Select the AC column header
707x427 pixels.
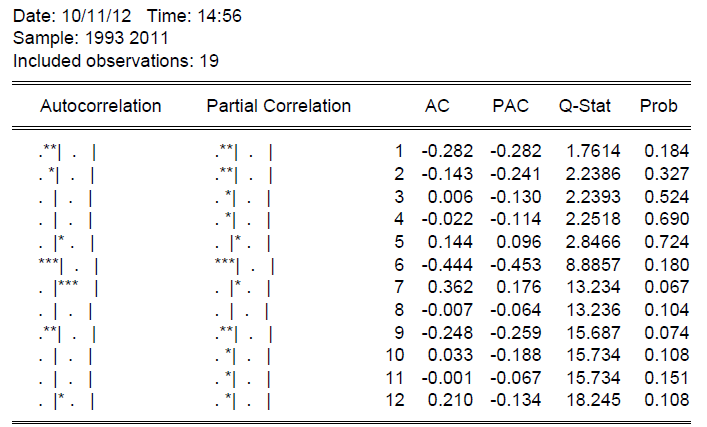437,106
